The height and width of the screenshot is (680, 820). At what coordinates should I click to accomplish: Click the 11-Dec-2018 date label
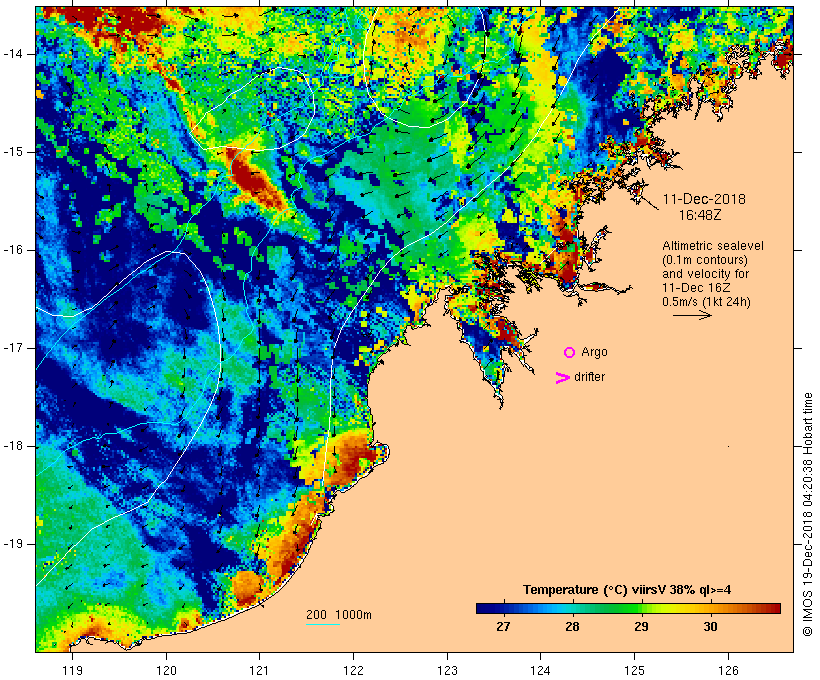tap(704, 199)
